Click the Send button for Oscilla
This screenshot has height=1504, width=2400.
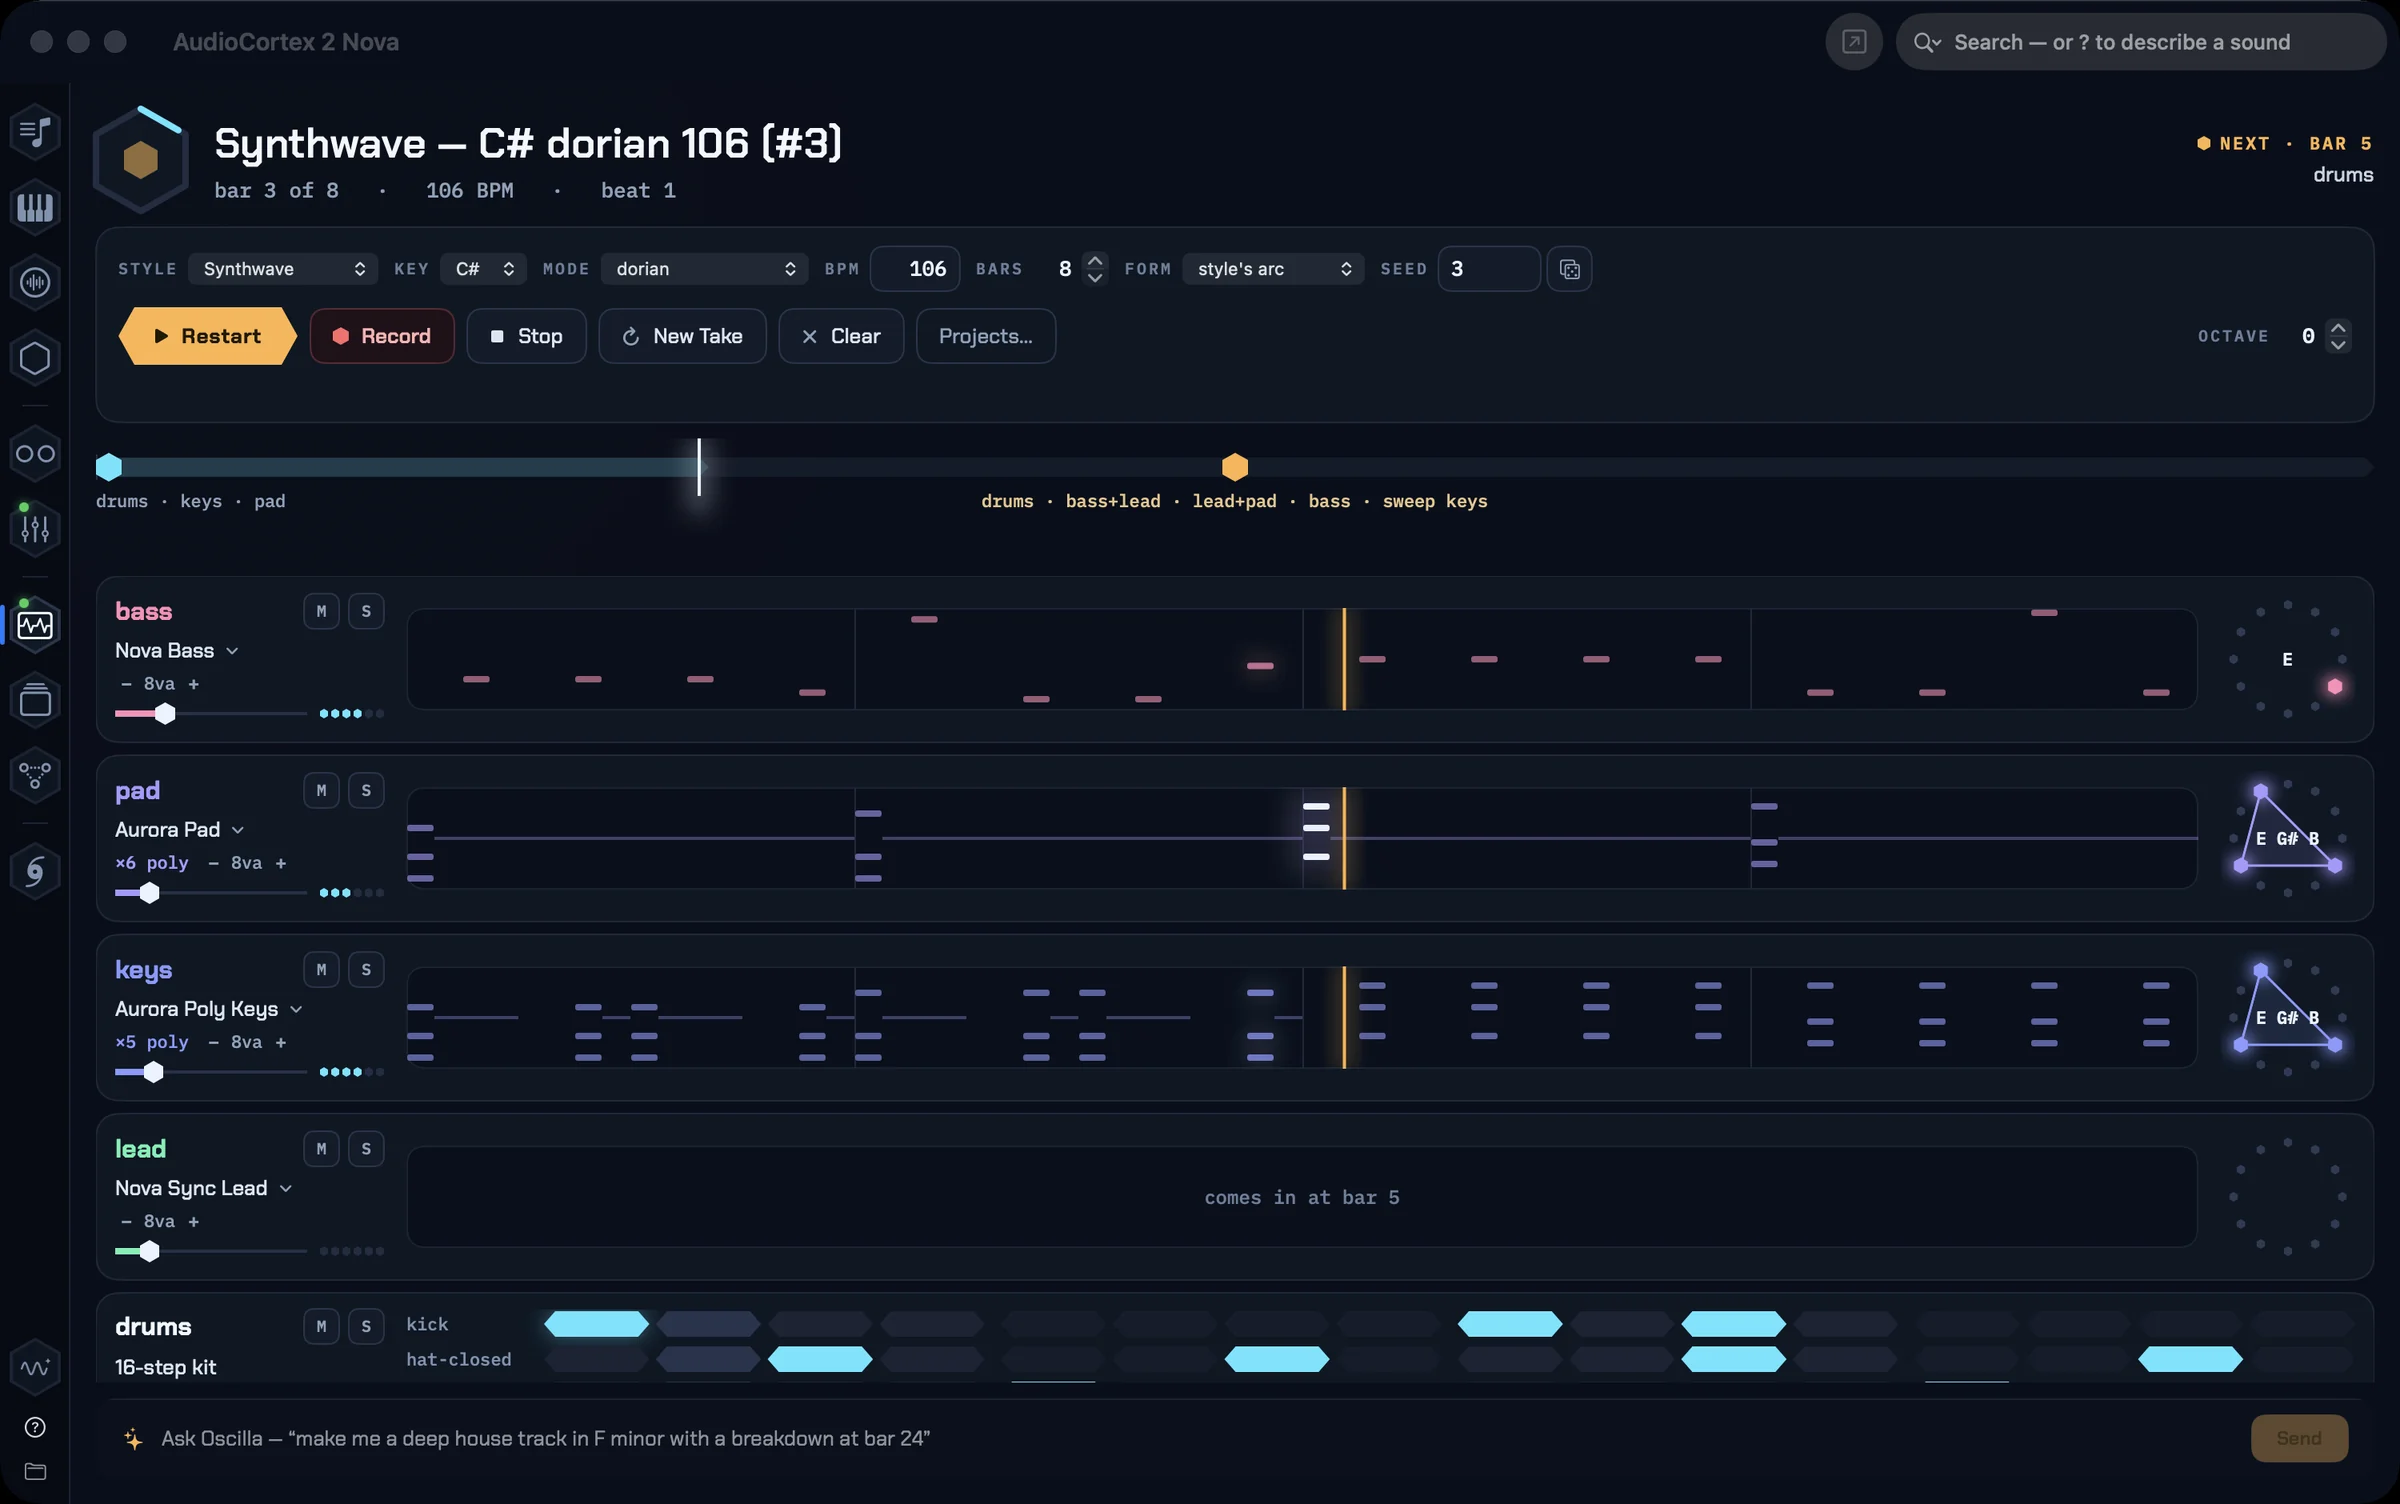(2299, 1438)
